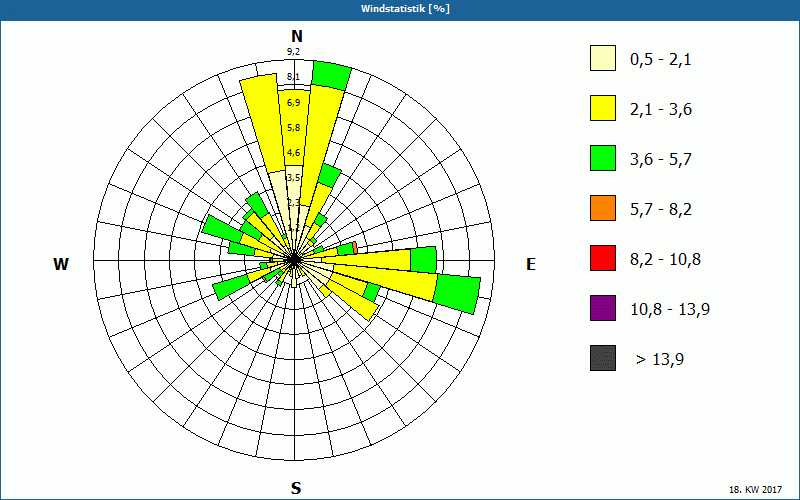Click the purple 10,8 - 13,9 legend swatch

click(603, 308)
